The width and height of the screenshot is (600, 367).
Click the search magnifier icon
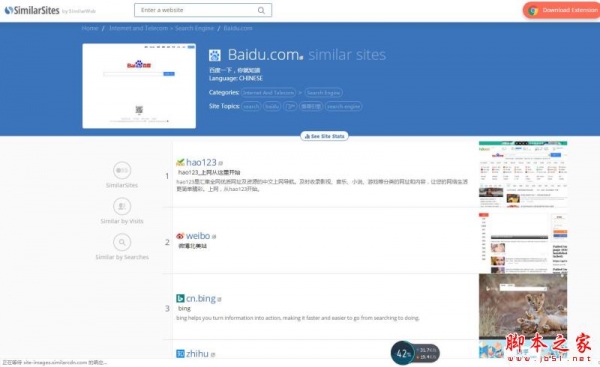pyautogui.click(x=261, y=10)
